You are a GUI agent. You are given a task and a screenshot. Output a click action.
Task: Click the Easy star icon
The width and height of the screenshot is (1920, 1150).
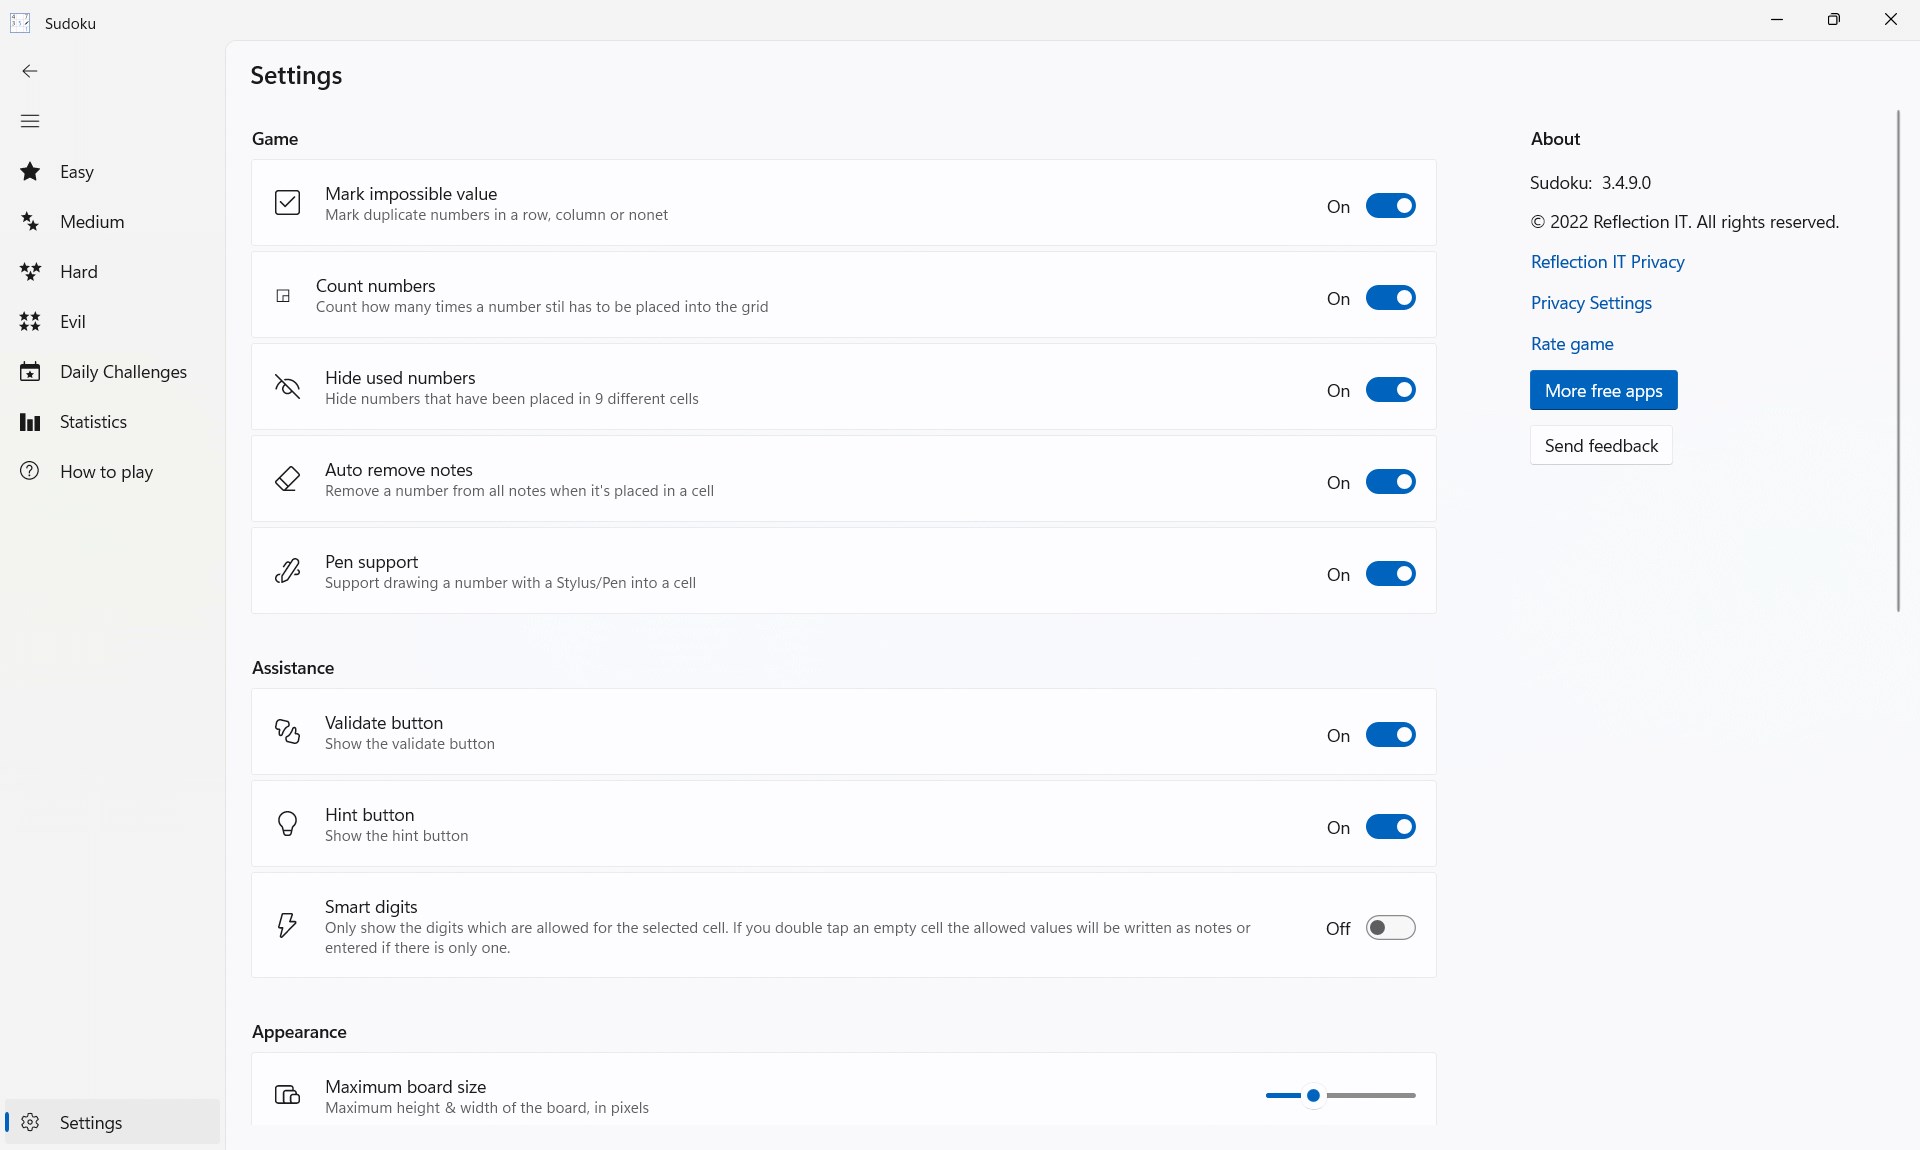(x=30, y=172)
